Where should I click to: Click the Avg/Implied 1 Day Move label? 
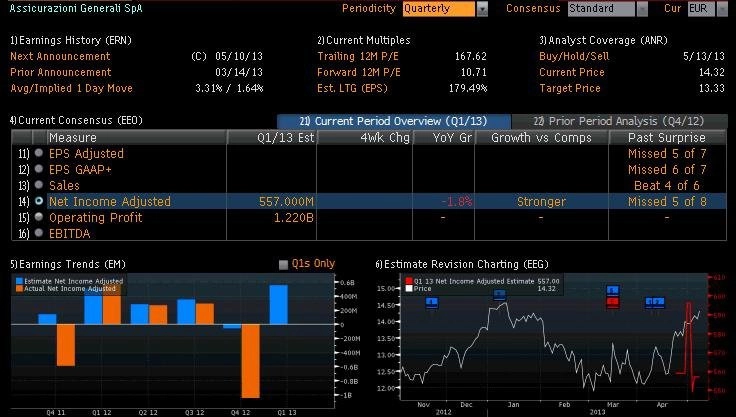click(x=71, y=88)
